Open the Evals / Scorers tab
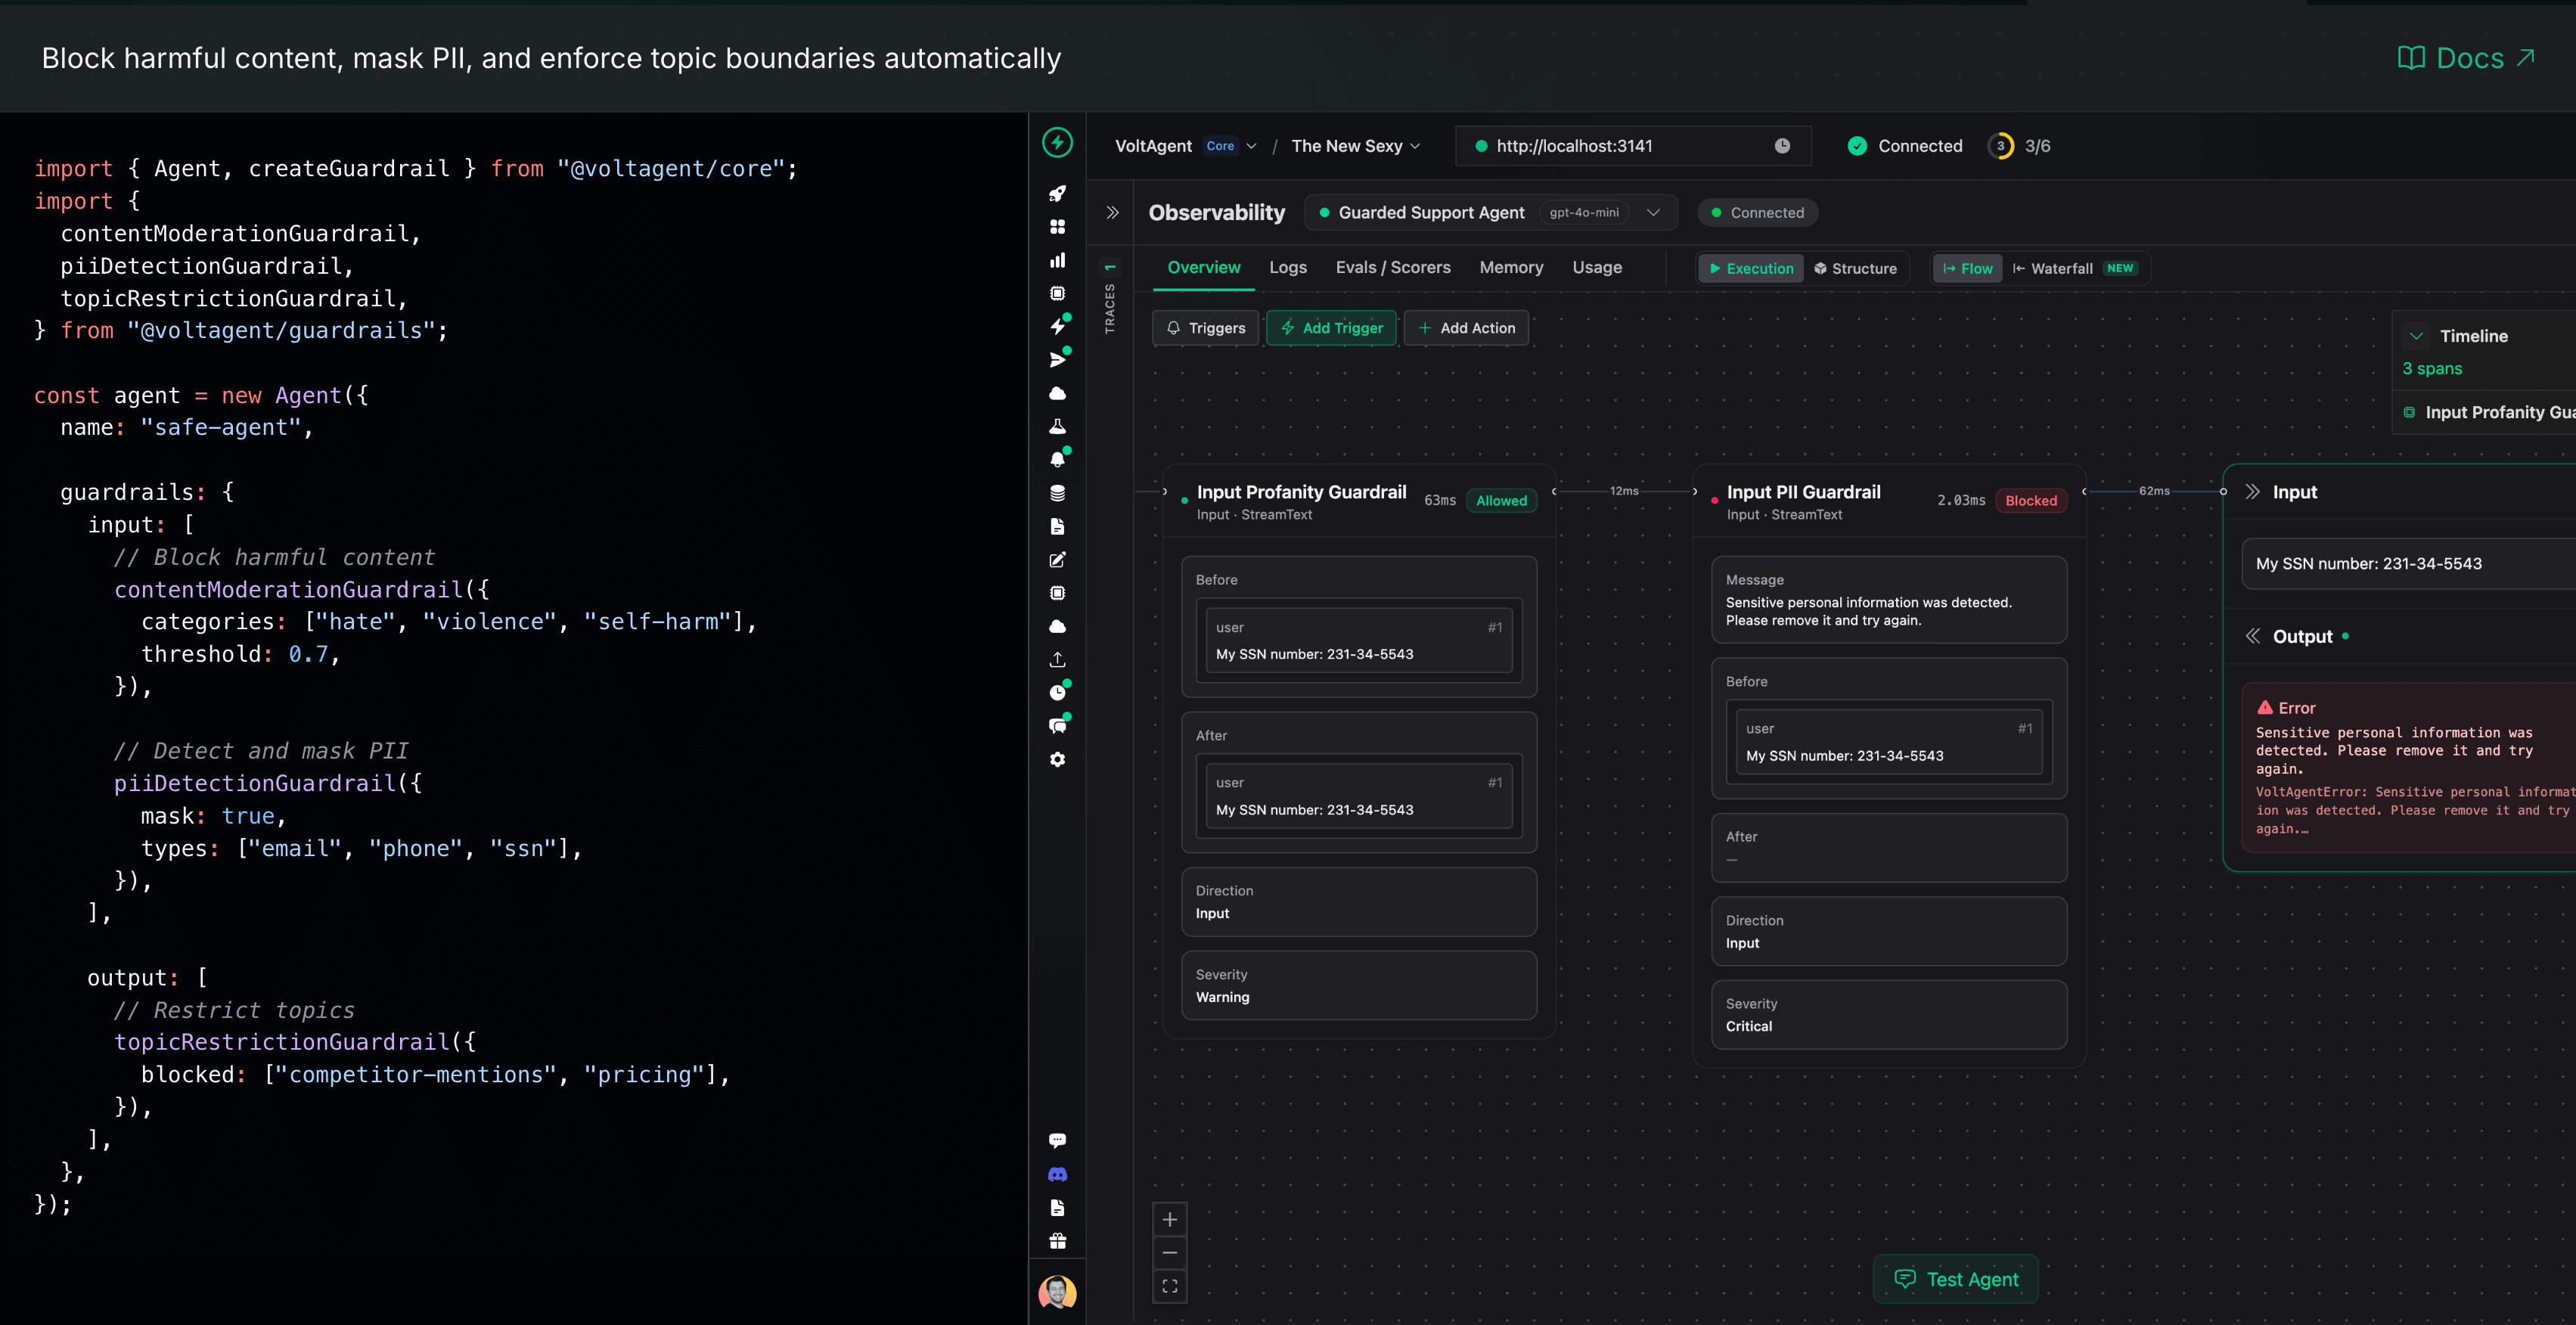This screenshot has height=1325, width=2576. pyautogui.click(x=1393, y=267)
